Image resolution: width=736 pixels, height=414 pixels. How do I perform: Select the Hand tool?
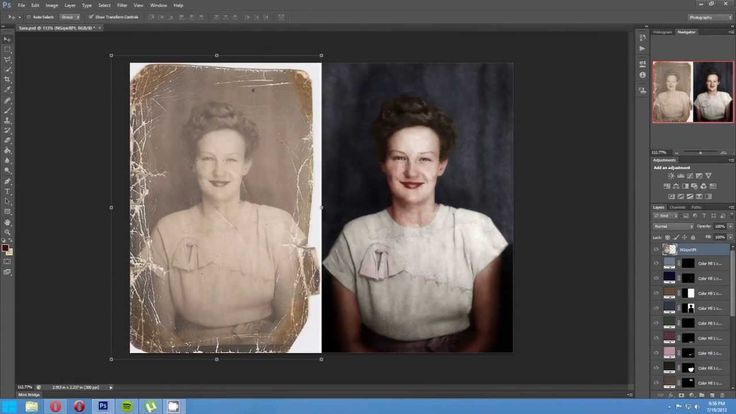click(7, 222)
